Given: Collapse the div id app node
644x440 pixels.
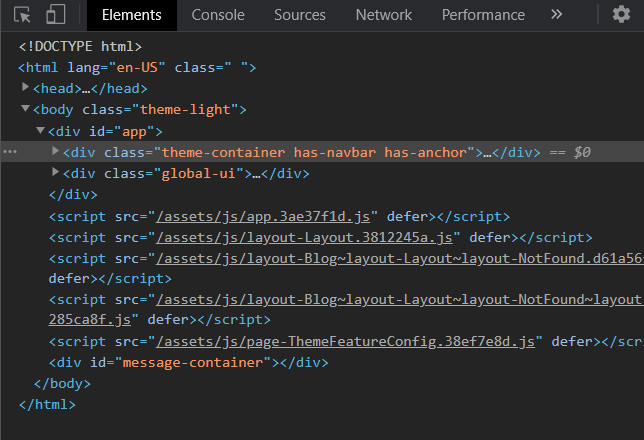Looking at the screenshot, I should click(40, 130).
